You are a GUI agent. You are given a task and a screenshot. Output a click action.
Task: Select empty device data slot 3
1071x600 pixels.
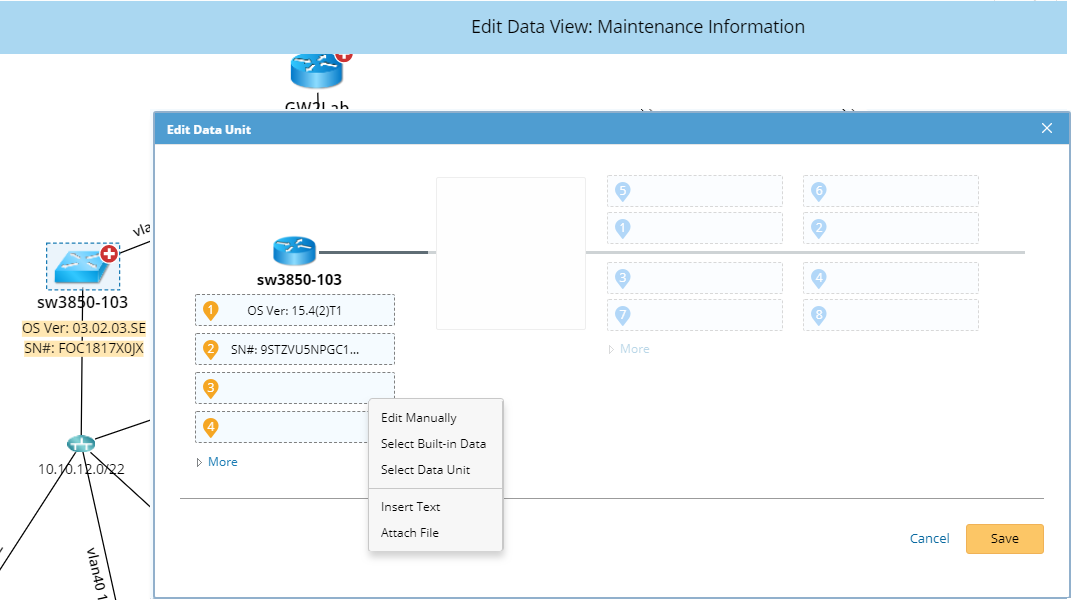(294, 388)
